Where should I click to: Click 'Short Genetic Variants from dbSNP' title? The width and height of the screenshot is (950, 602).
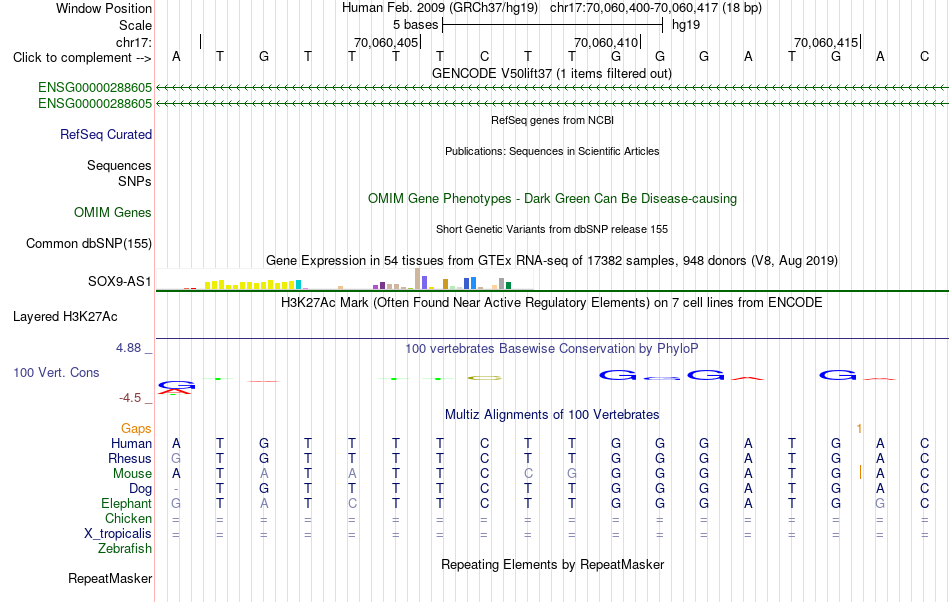(x=552, y=229)
